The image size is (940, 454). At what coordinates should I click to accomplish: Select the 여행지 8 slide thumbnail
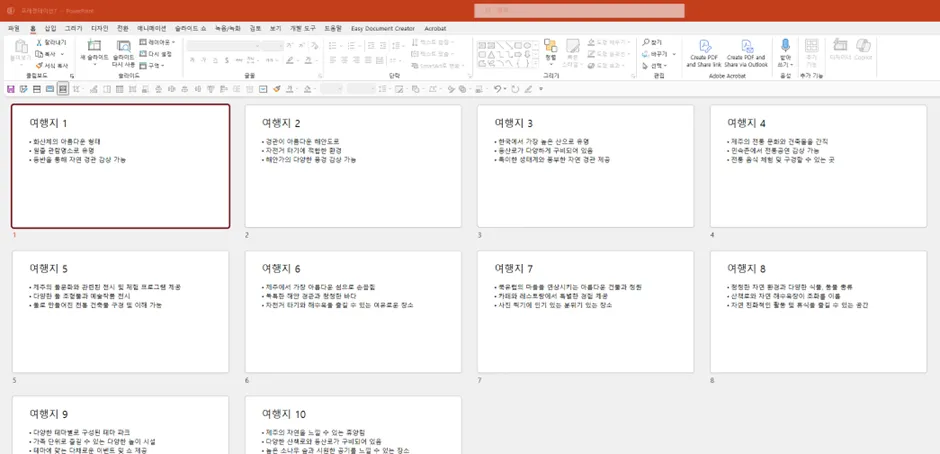[818, 312]
